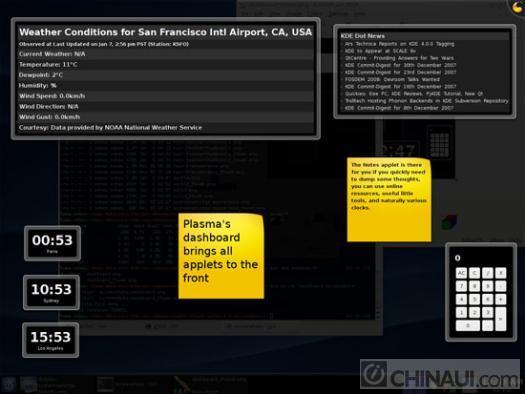This screenshot has height=394, width=525.
Task: Select the Sydney digital clock applet
Action: 52,292
